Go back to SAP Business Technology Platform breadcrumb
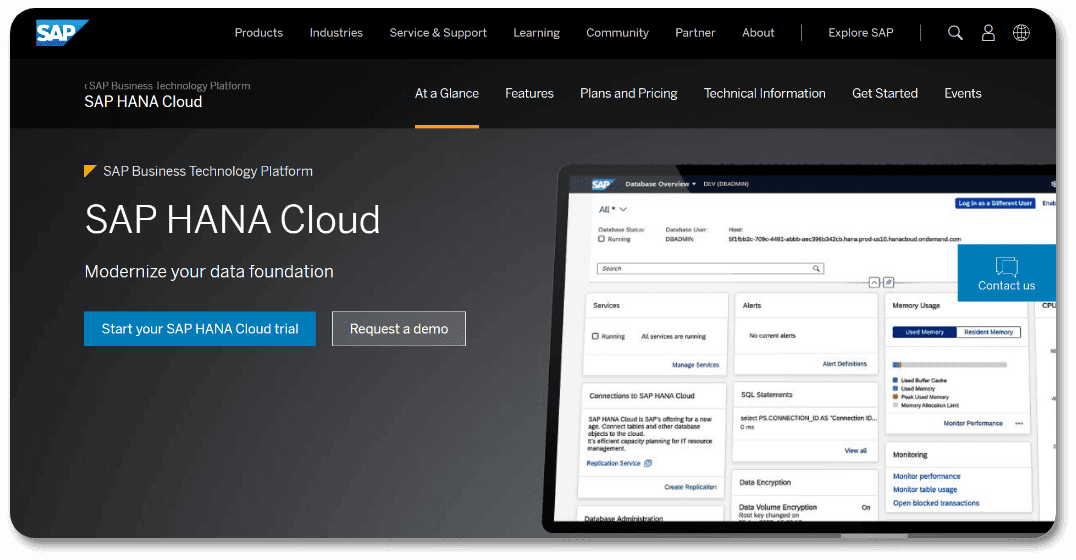1076x560 pixels. coord(167,86)
